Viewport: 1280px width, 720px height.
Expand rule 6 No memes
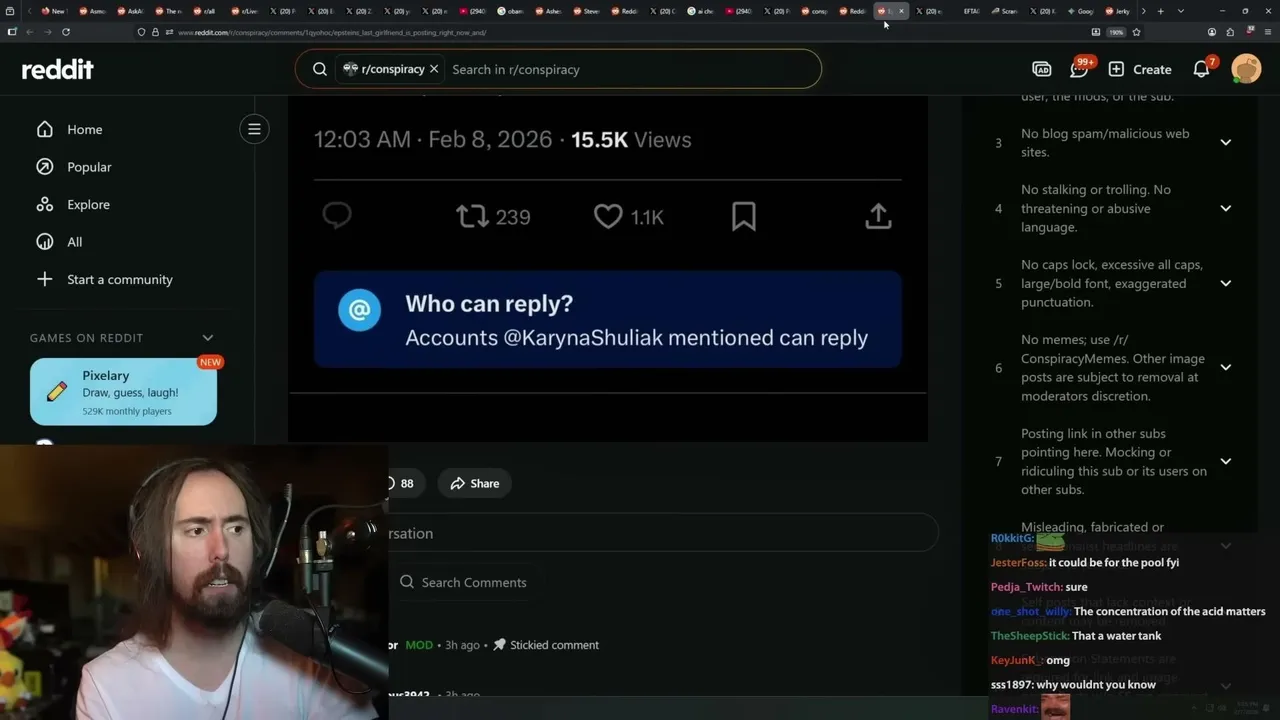(1225, 367)
